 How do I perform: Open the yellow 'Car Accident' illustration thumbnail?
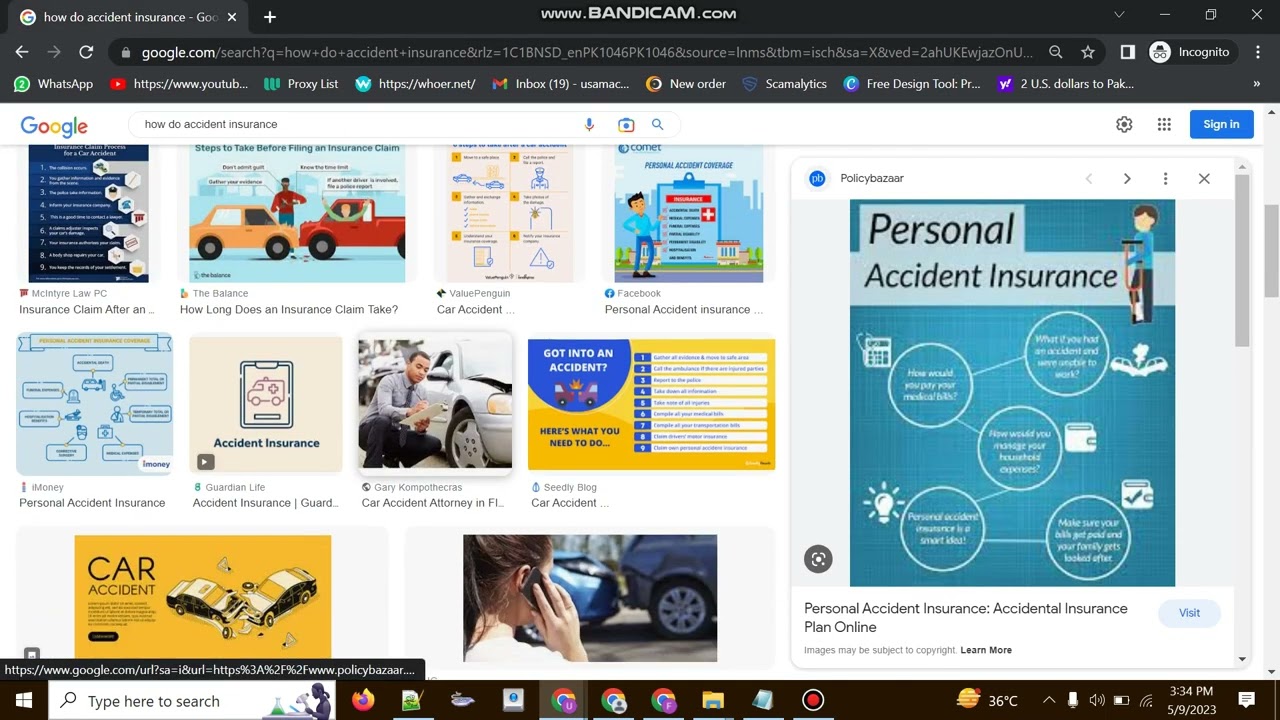[203, 598]
